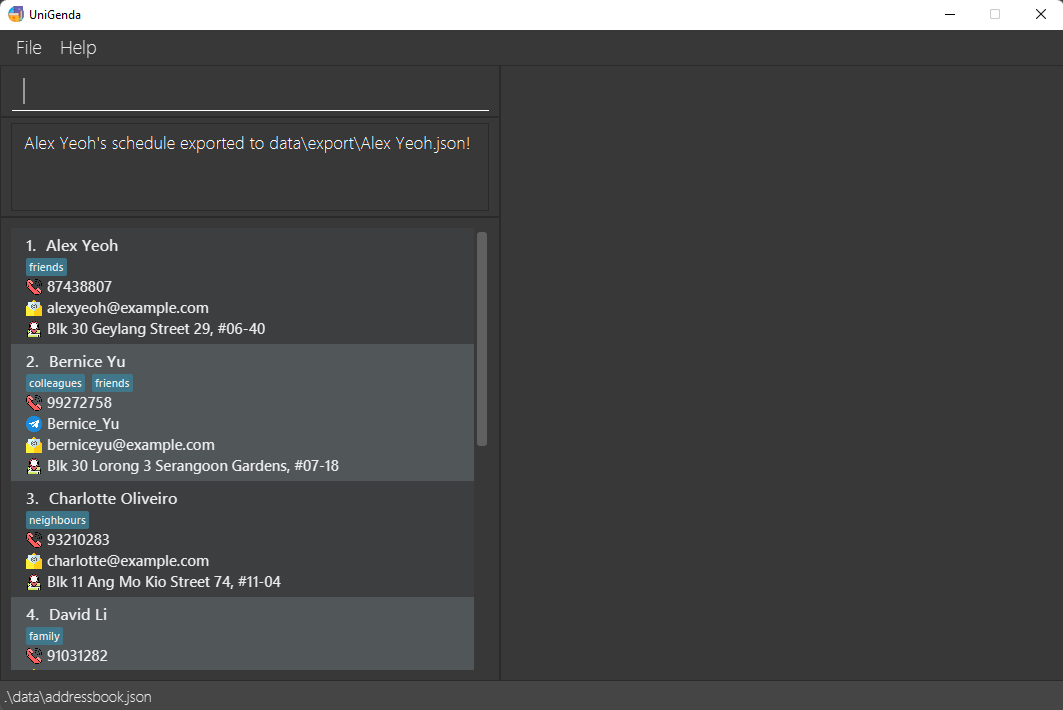Click the UniGenda app icon in title bar
1063x710 pixels.
click(x=16, y=14)
